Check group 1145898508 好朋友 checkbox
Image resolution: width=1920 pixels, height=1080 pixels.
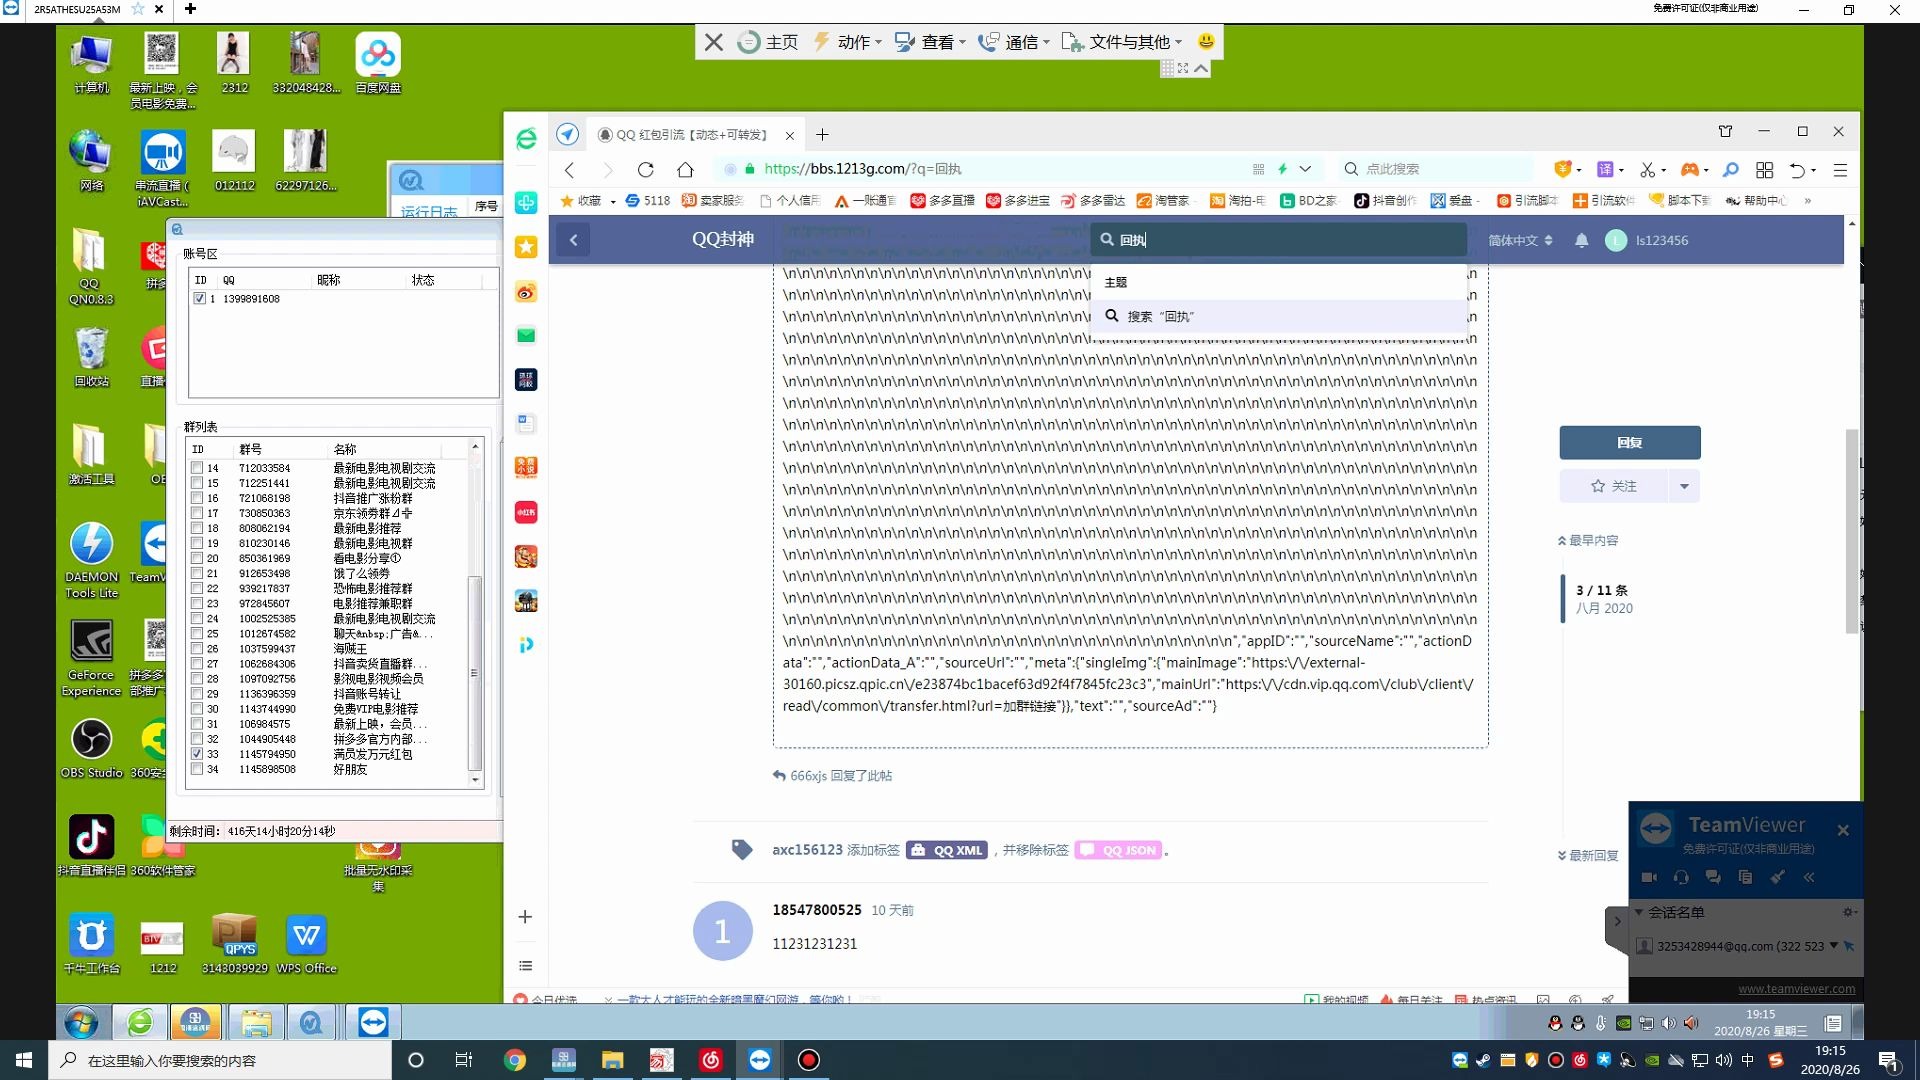click(x=197, y=769)
